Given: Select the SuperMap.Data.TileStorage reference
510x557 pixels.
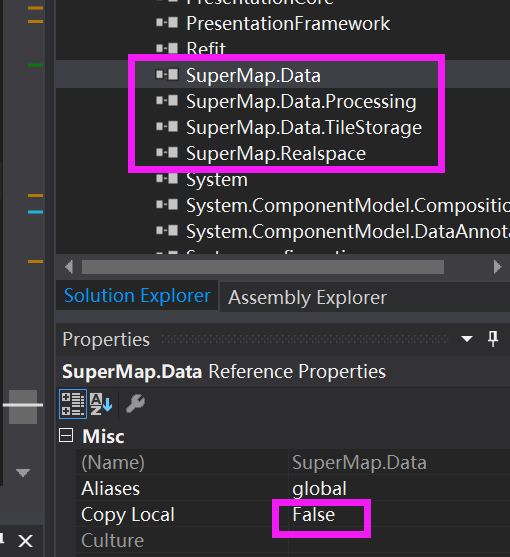Looking at the screenshot, I should [x=304, y=128].
